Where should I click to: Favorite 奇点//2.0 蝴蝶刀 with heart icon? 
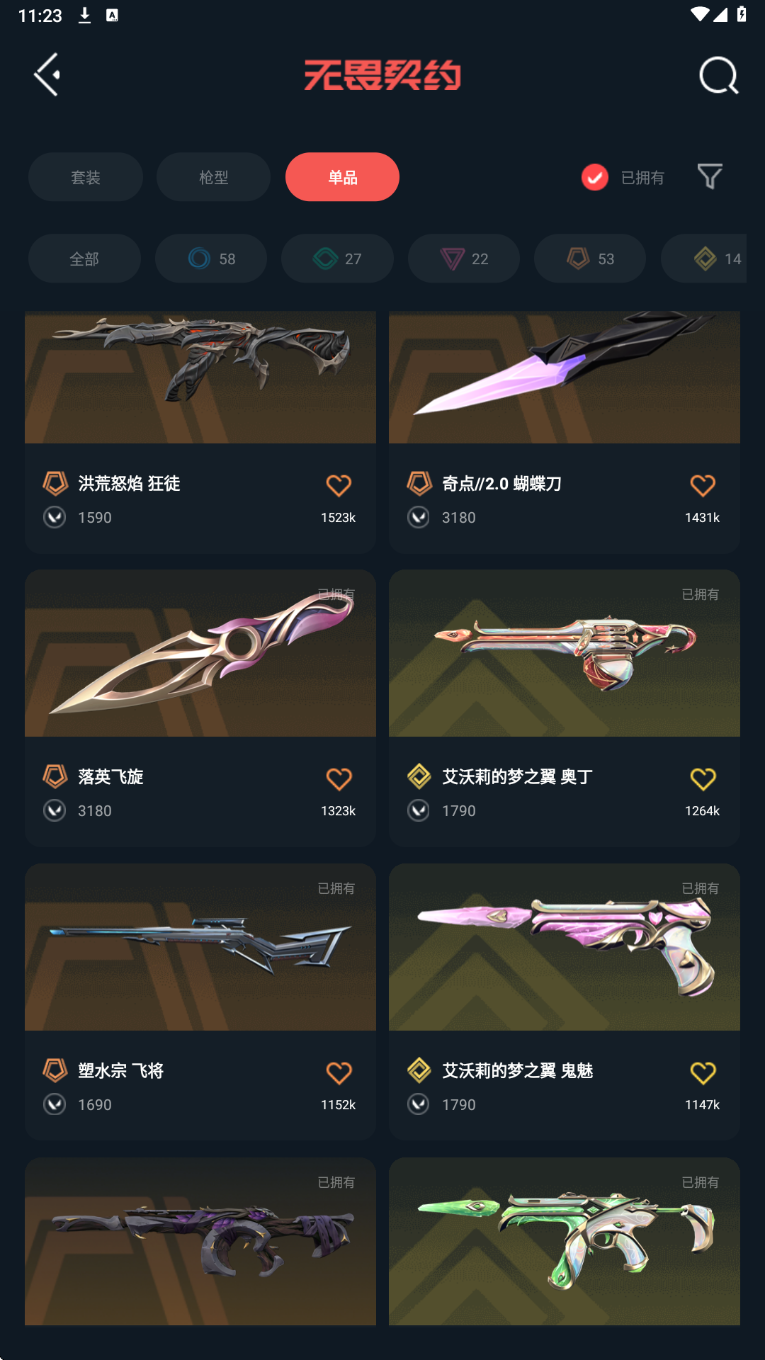(x=703, y=485)
